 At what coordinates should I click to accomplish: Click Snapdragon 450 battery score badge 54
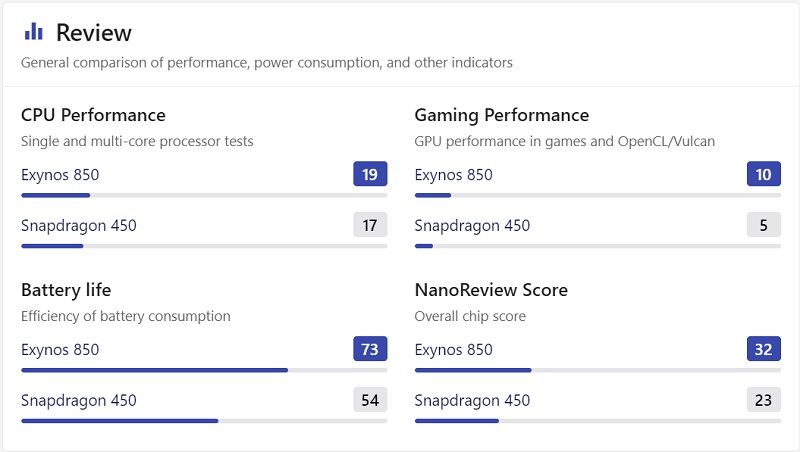370,400
